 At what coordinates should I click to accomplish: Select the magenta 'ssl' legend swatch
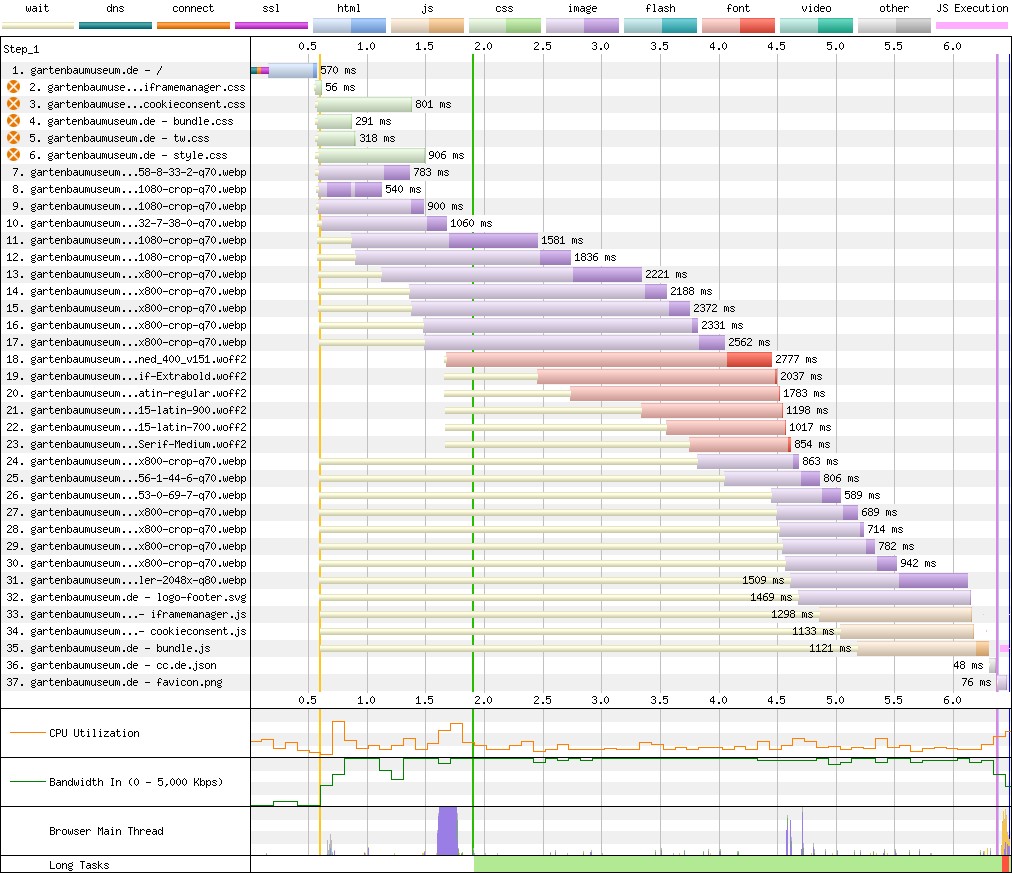271,26
